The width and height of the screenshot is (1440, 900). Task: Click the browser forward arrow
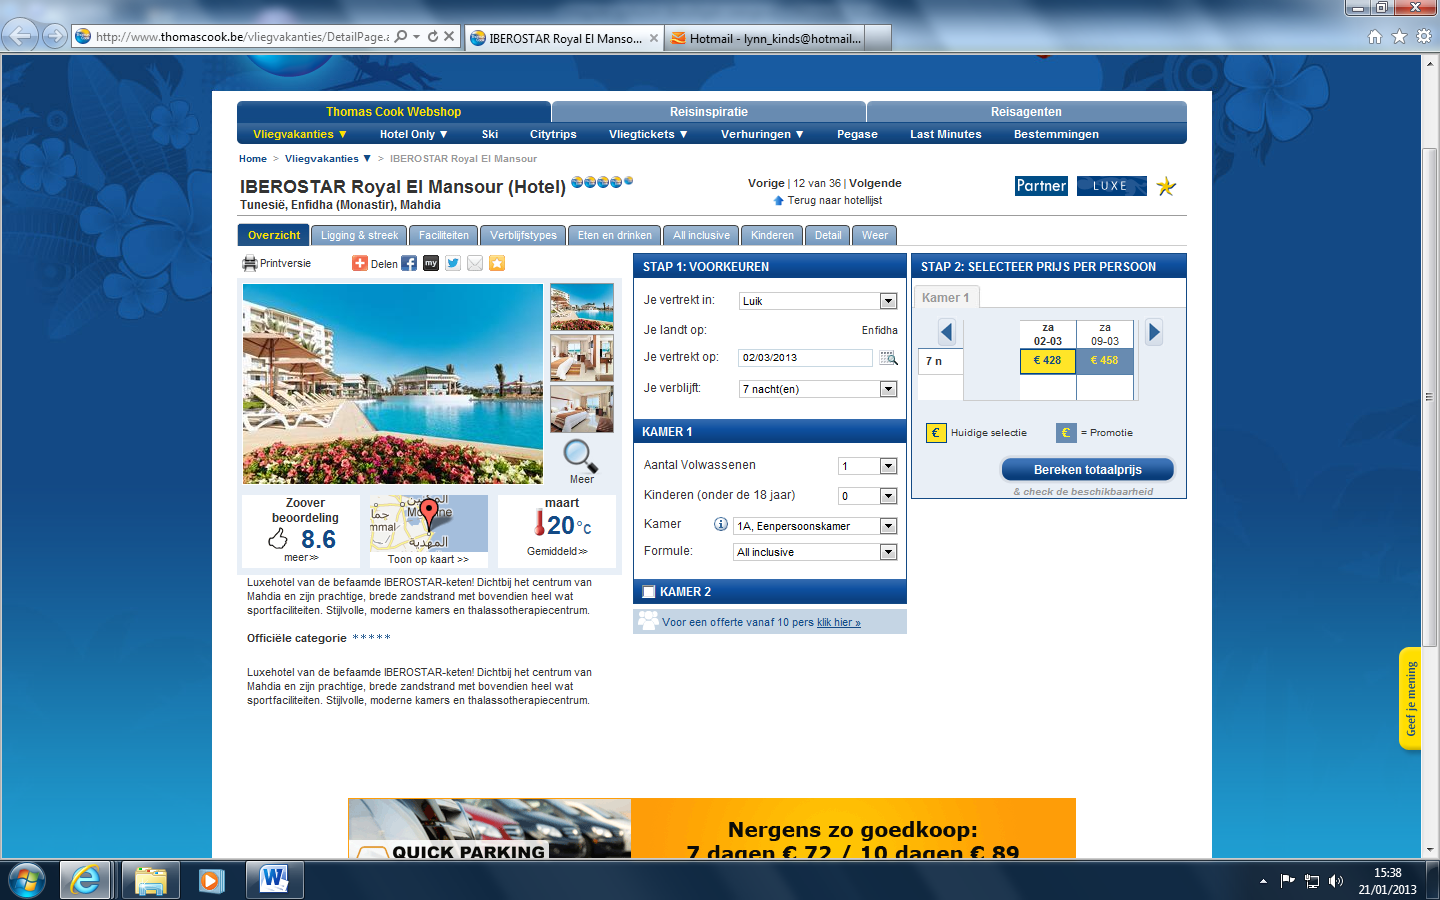(x=55, y=37)
